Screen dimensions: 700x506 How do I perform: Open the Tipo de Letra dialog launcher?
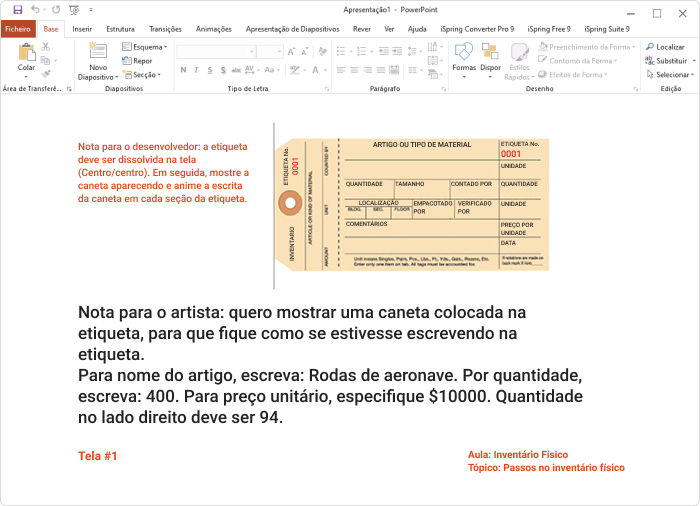tap(327, 89)
